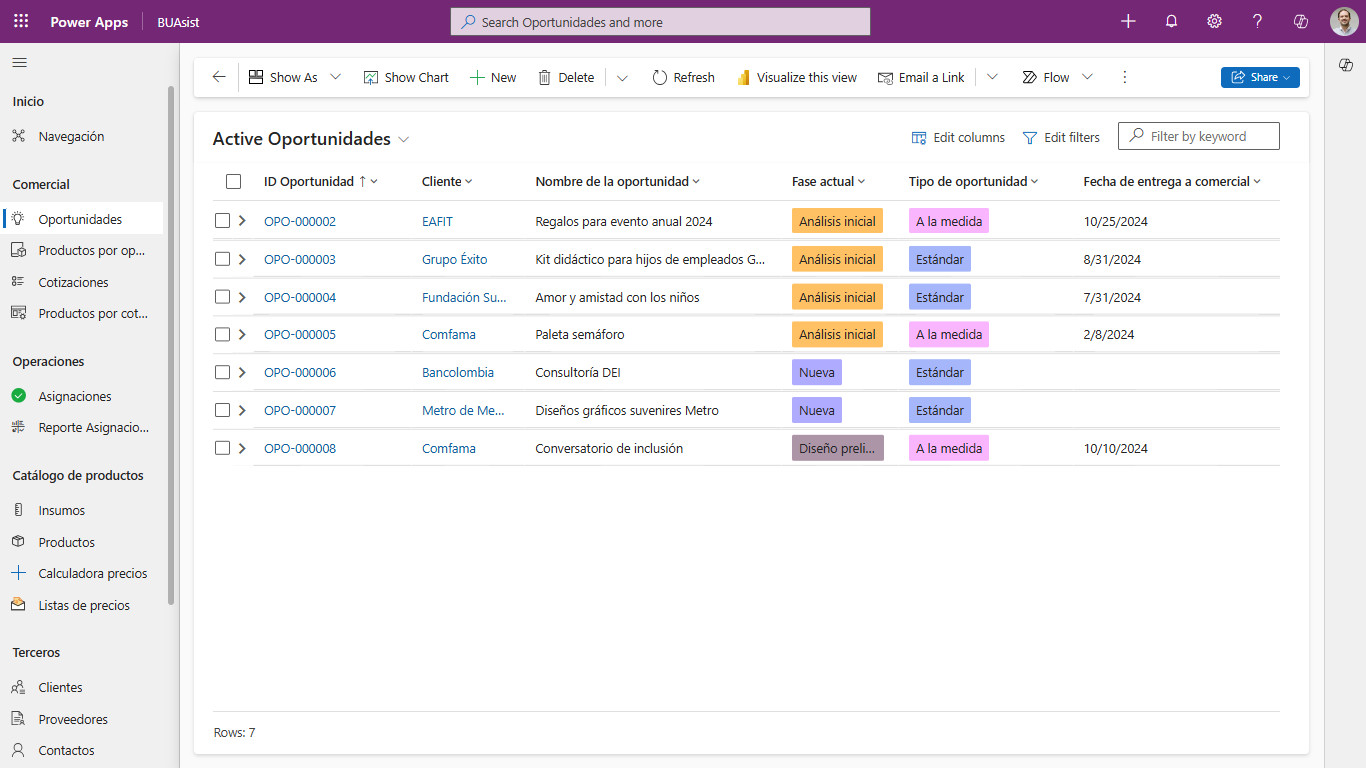Viewport: 1366px width, 768px height.
Task: Expand the OPO-000006 row chevron
Action: 242,372
